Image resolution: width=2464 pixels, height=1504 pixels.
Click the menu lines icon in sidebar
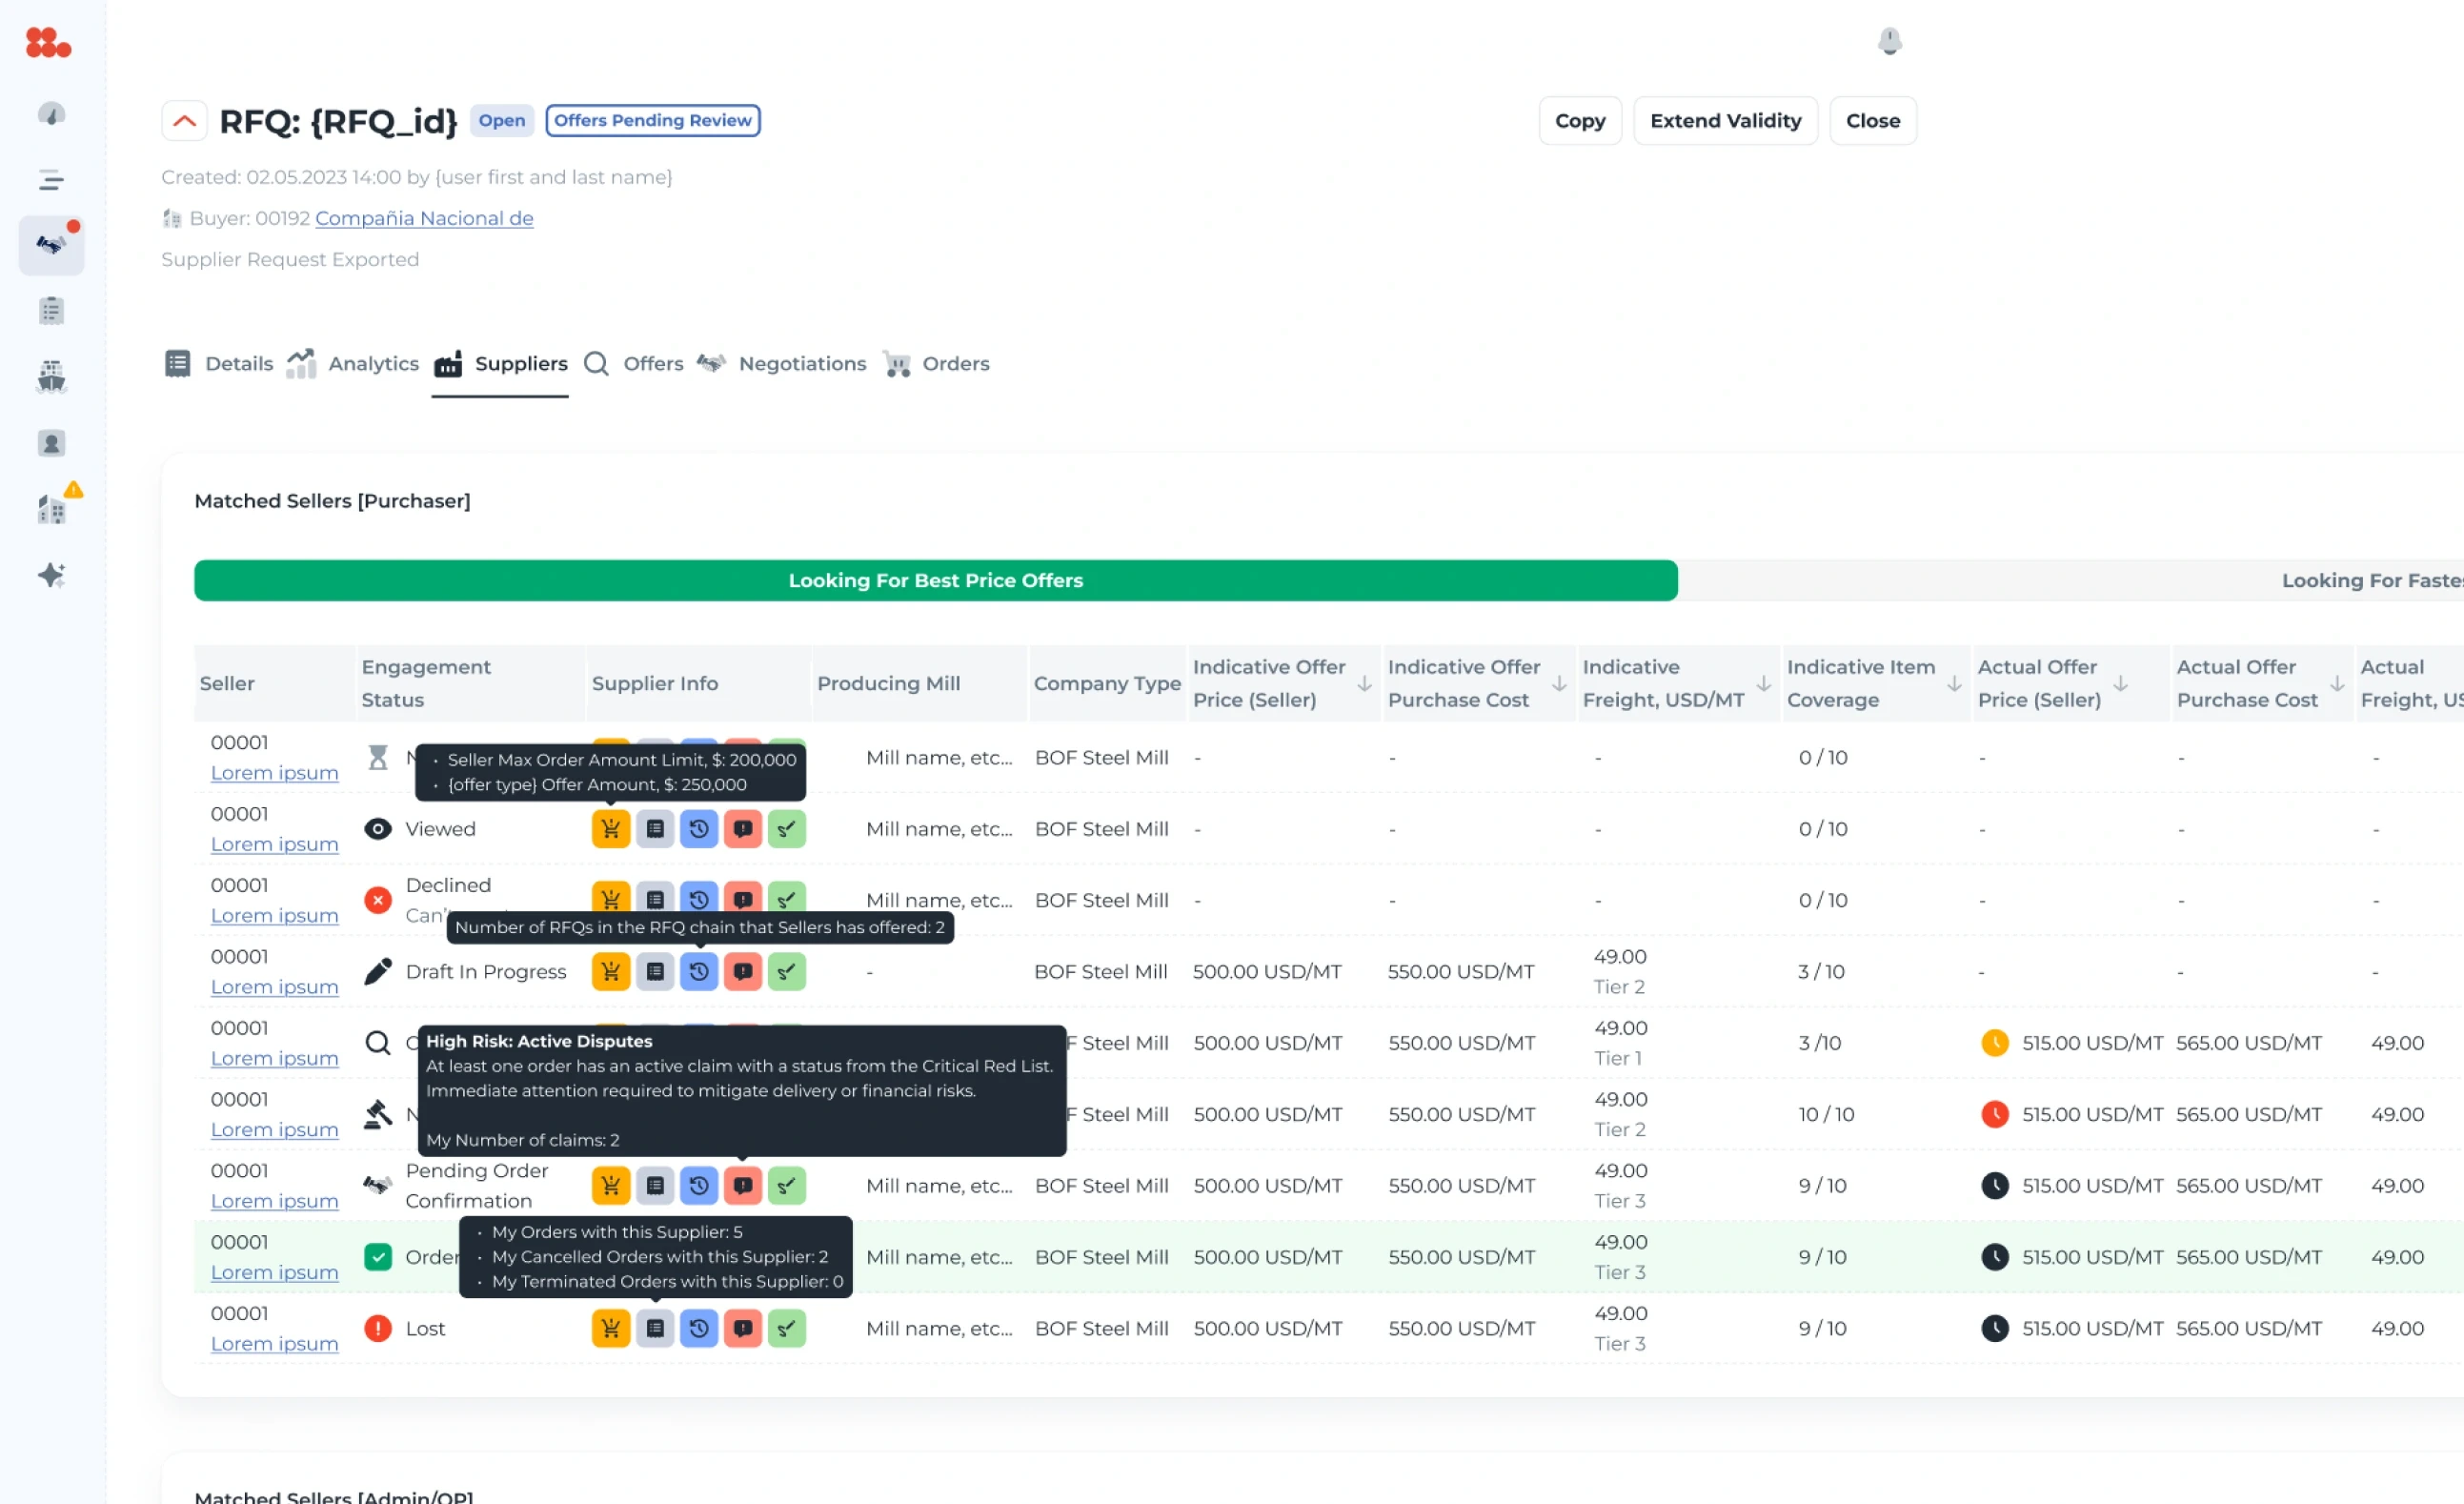51,180
